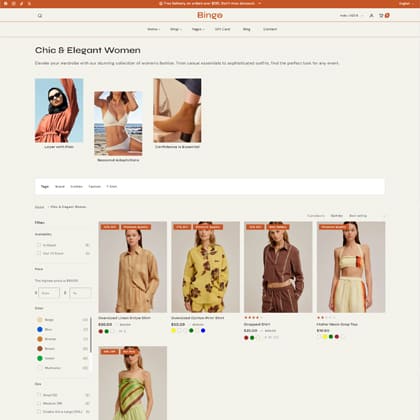The image size is (420, 420).
Task: Open the Oversized Linen Stripe Shirt product image
Action: [133, 267]
